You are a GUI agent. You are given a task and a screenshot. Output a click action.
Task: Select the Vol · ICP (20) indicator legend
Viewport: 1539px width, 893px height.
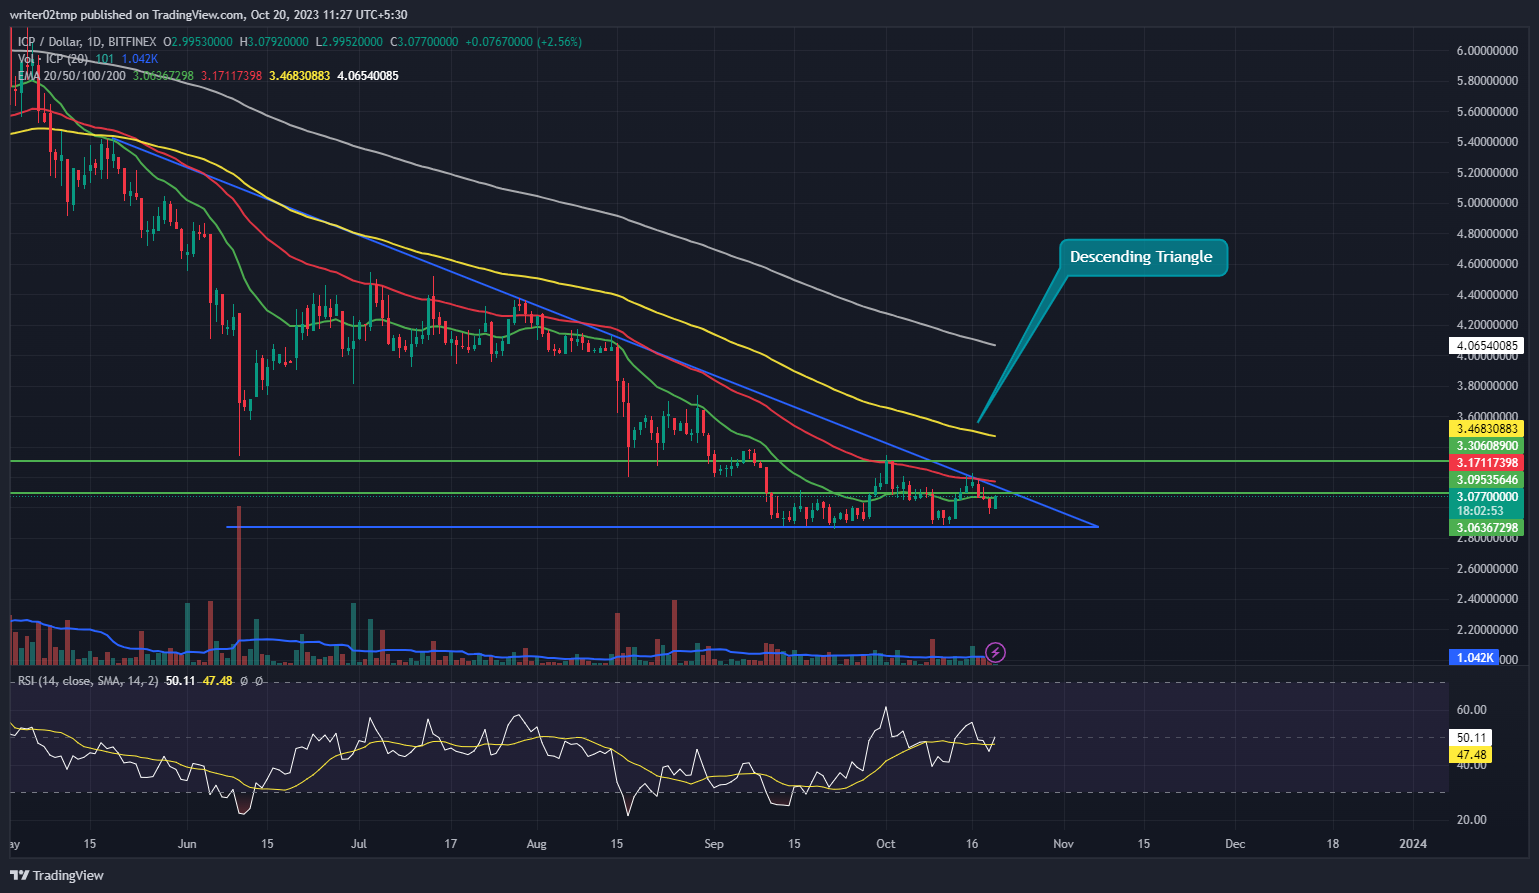(x=55, y=59)
